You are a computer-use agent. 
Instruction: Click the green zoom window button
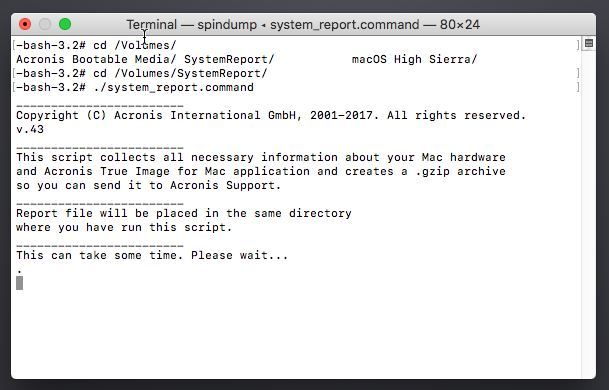coord(65,24)
